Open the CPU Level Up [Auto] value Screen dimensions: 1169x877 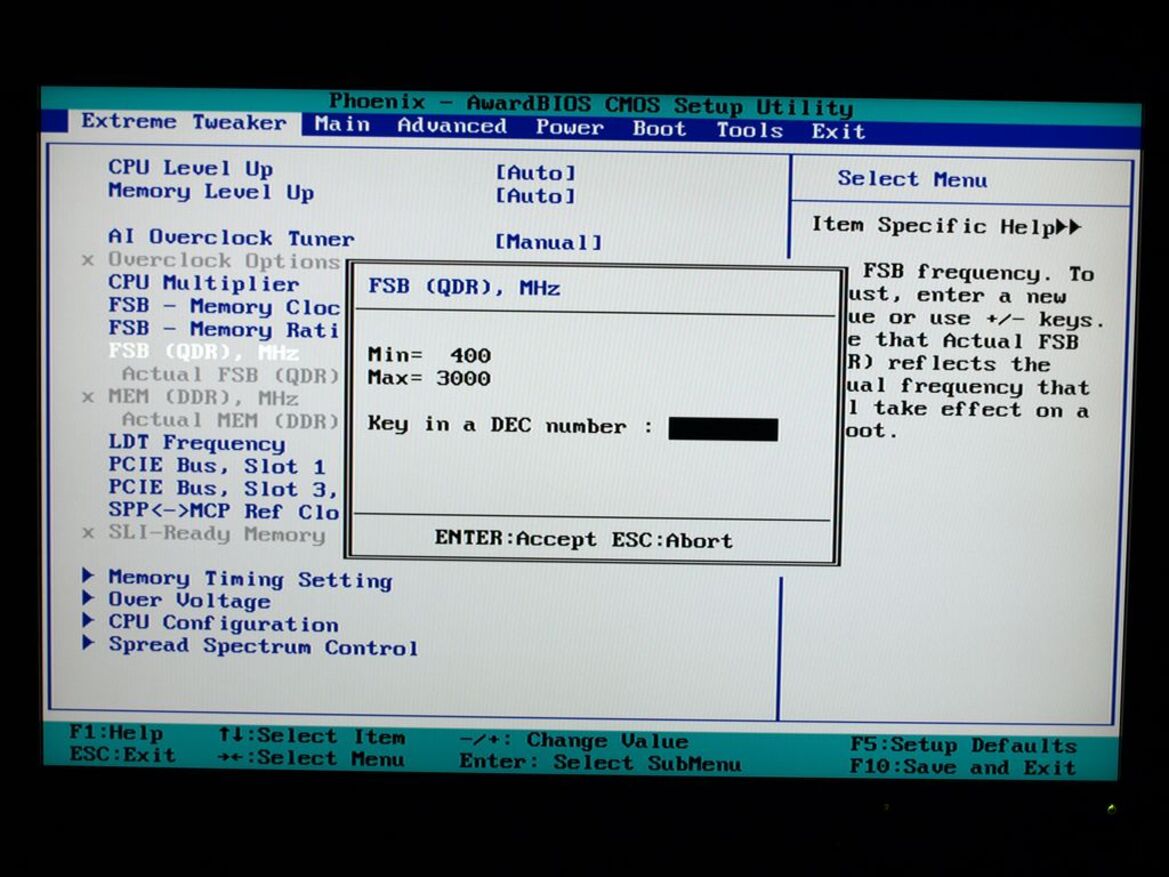536,173
